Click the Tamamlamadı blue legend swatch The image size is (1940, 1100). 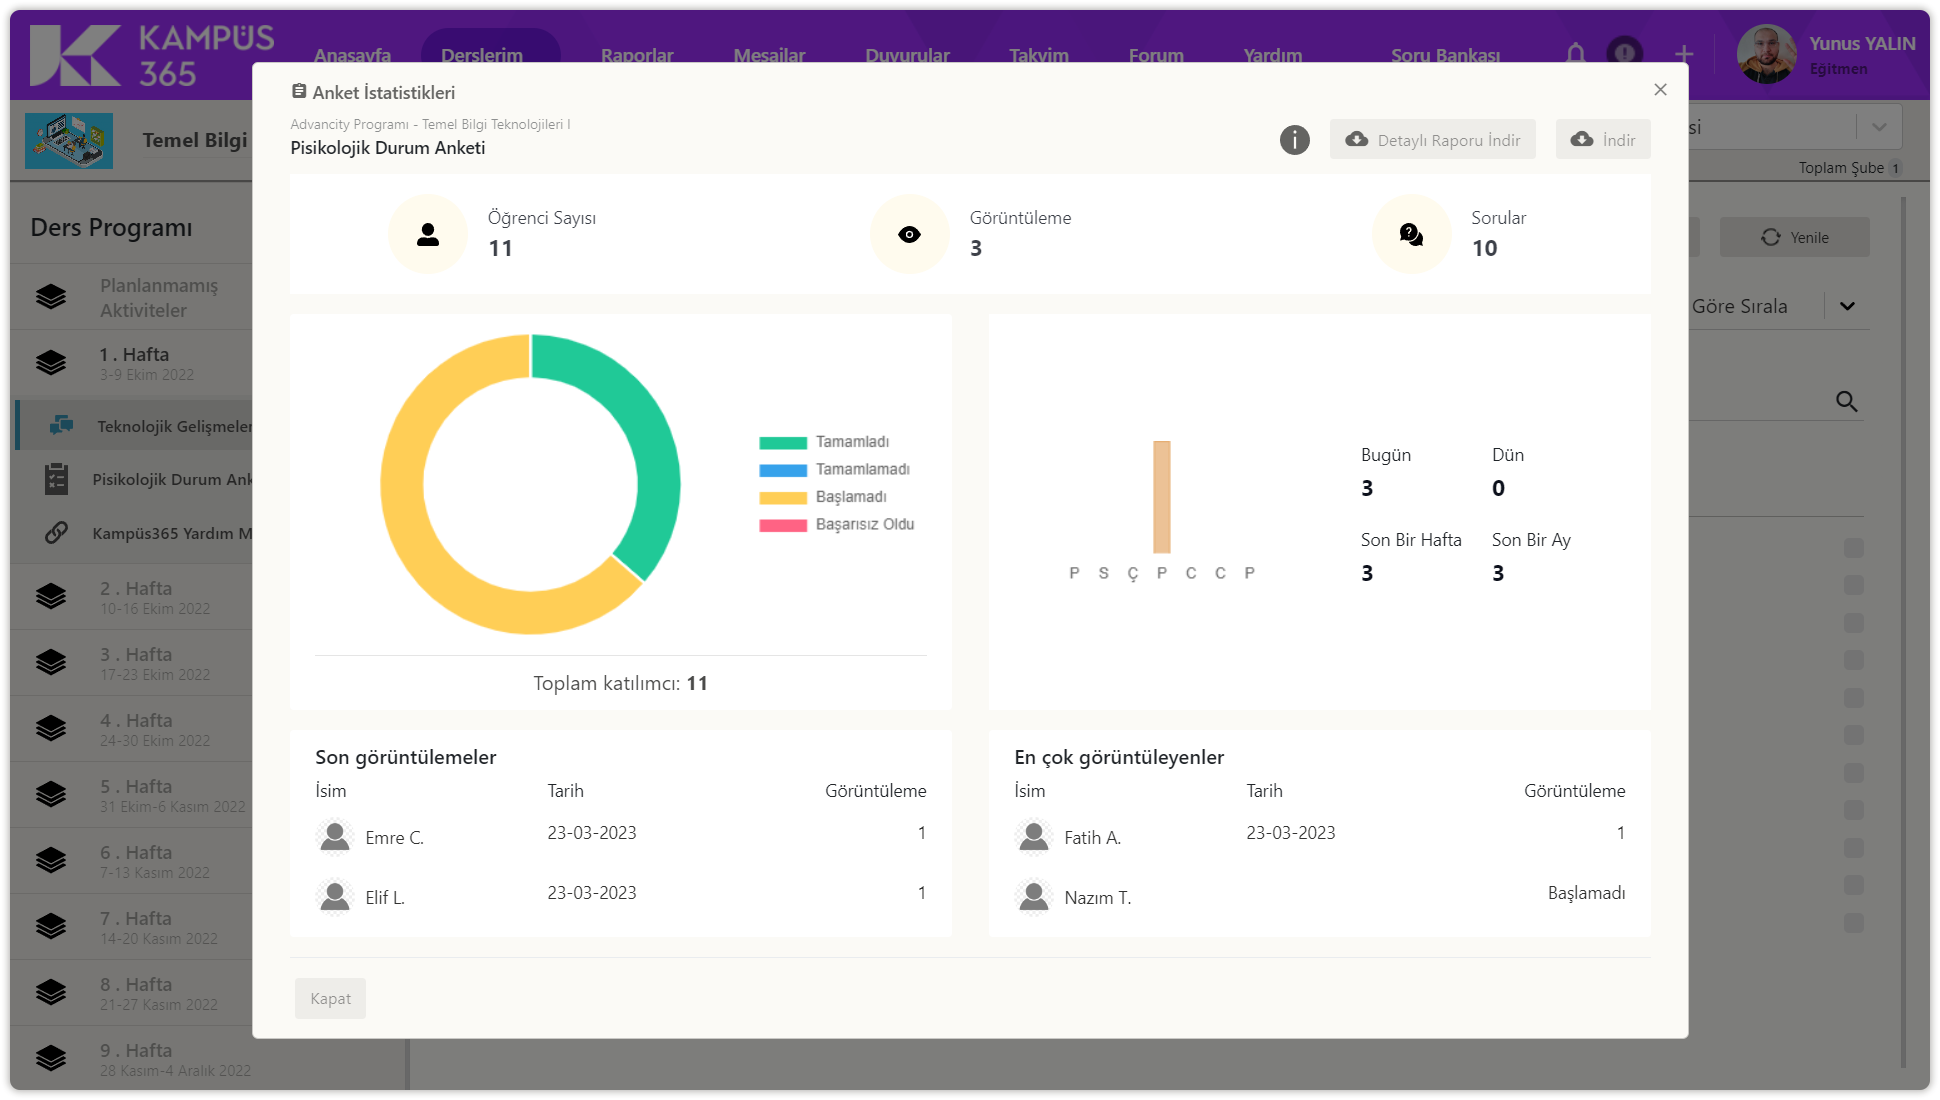tap(783, 470)
